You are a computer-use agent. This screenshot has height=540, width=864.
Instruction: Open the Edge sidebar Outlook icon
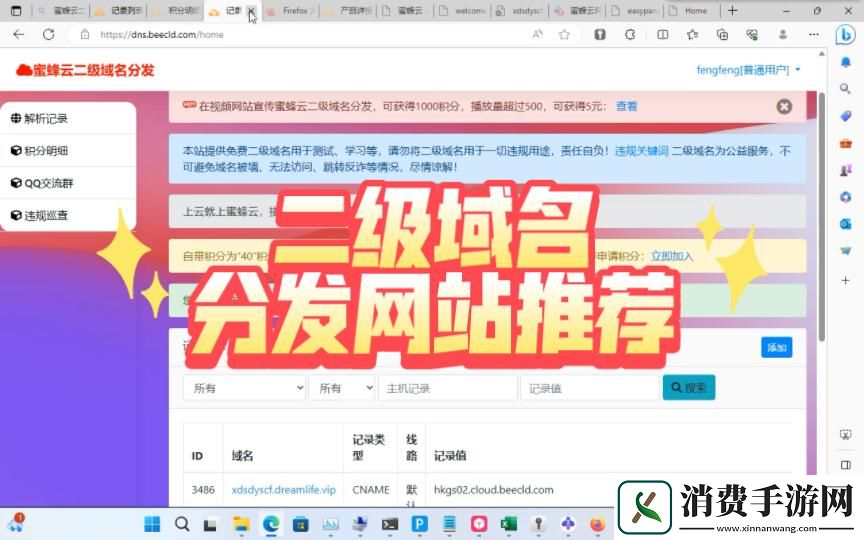click(x=845, y=224)
